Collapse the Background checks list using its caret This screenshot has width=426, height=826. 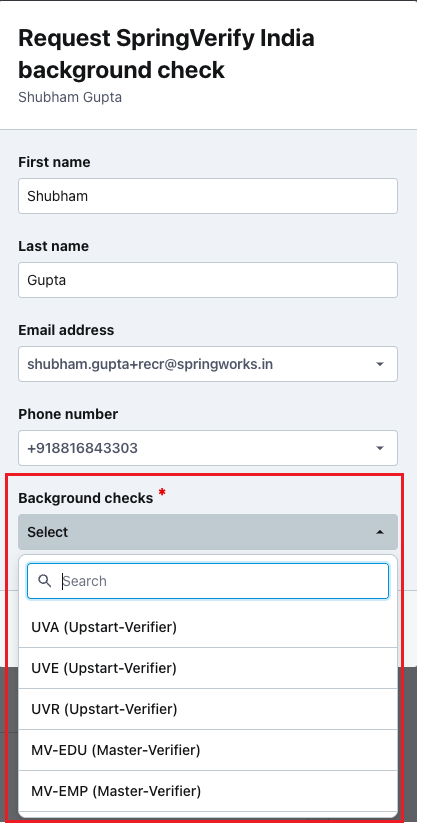coord(380,532)
